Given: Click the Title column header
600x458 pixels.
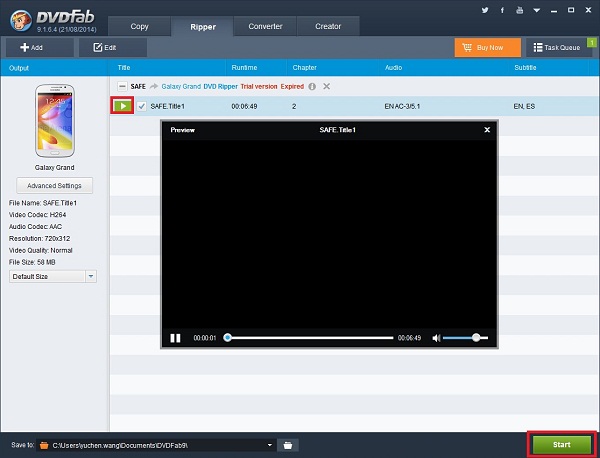Looking at the screenshot, I should (124, 68).
